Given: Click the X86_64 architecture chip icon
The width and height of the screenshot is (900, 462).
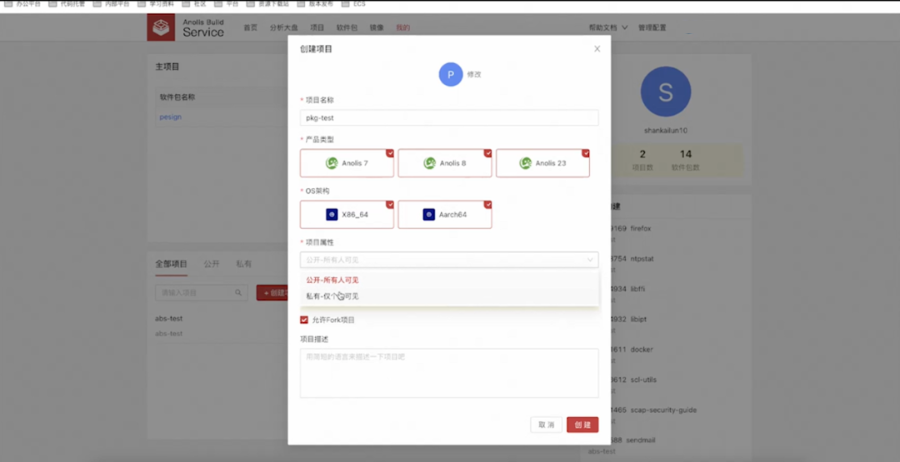Looking at the screenshot, I should coord(332,215).
